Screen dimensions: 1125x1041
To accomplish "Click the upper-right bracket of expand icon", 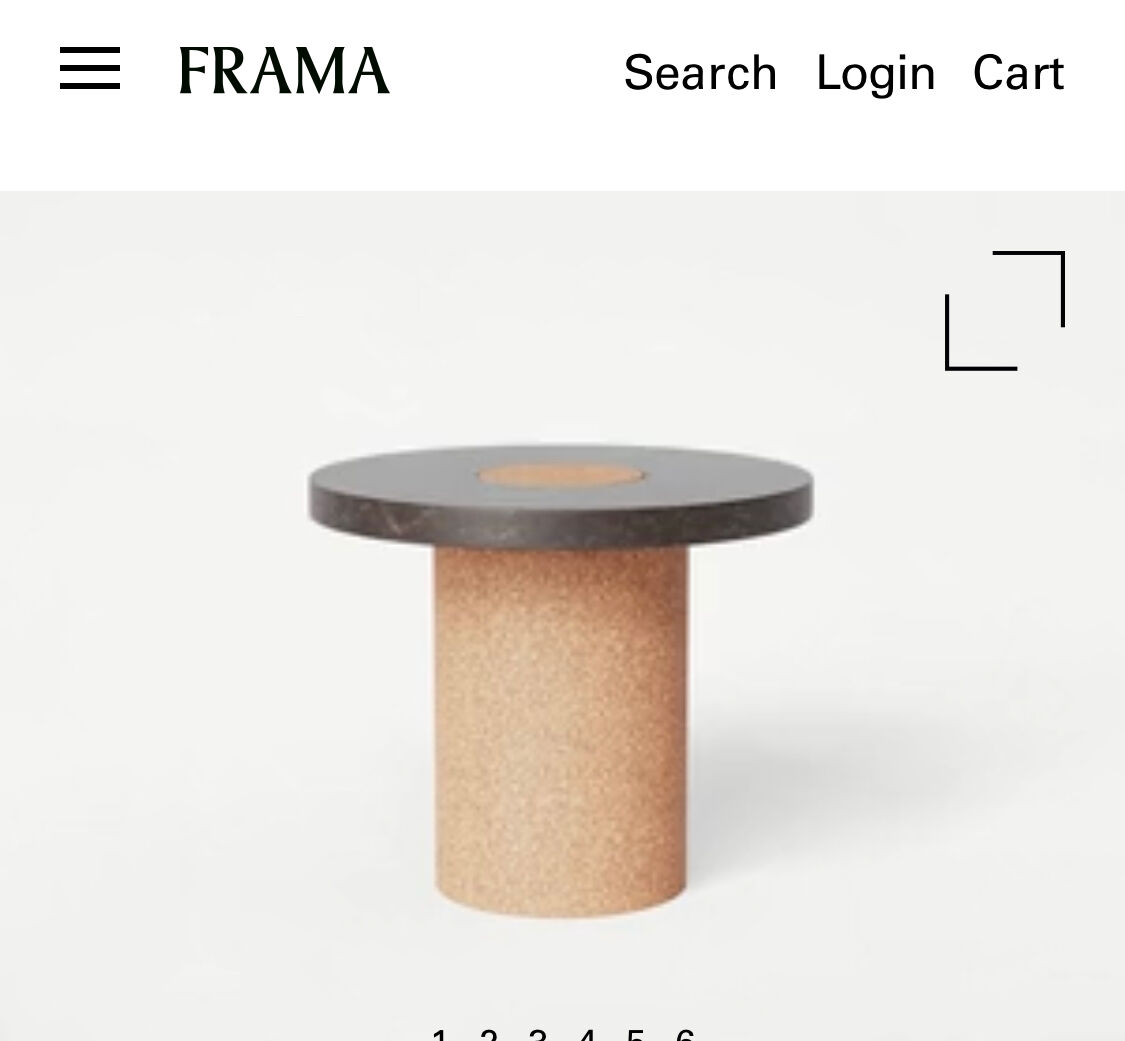I will [x=1029, y=288].
